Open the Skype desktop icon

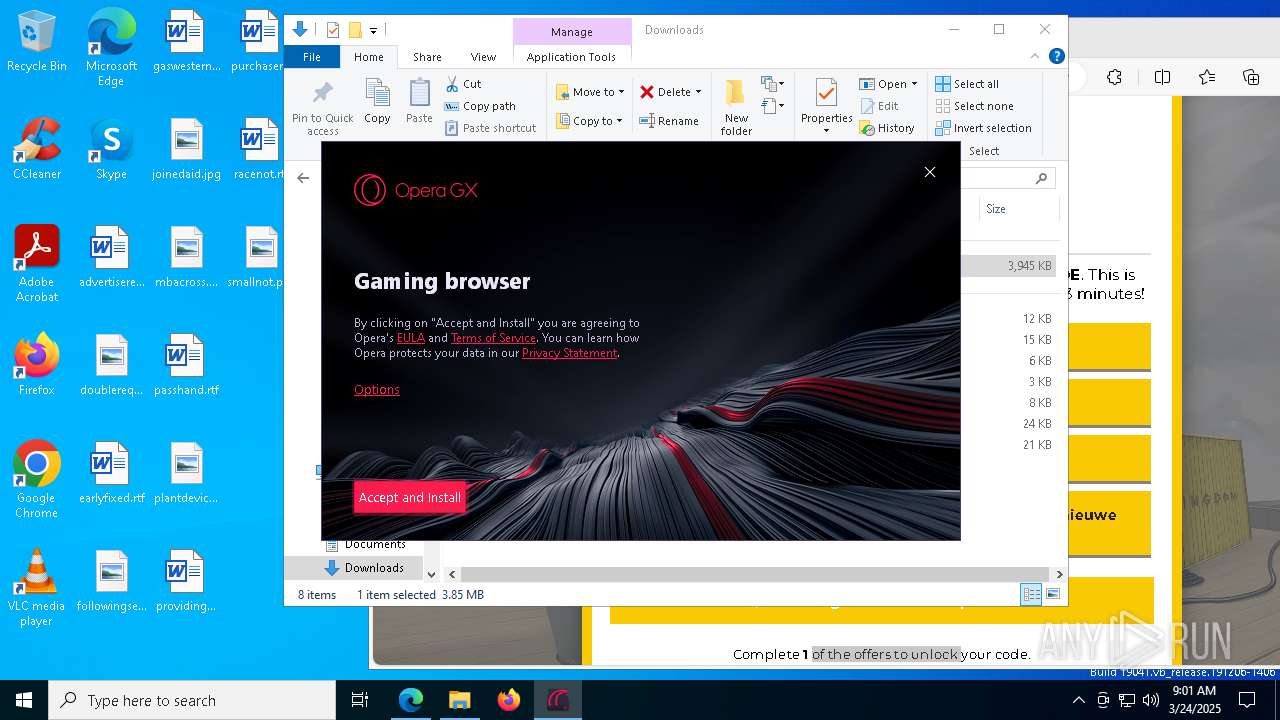pyautogui.click(x=111, y=148)
